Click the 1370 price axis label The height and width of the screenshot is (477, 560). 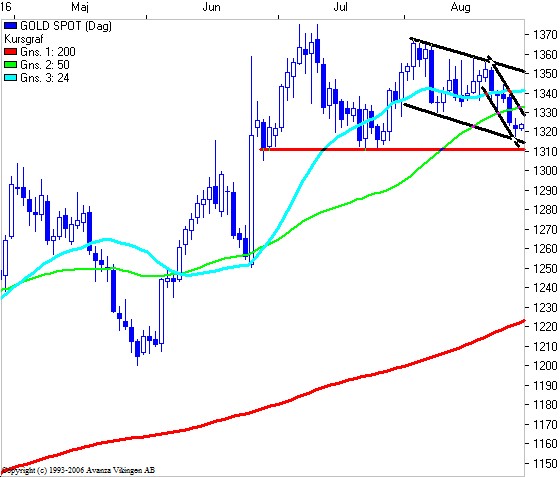pos(545,35)
